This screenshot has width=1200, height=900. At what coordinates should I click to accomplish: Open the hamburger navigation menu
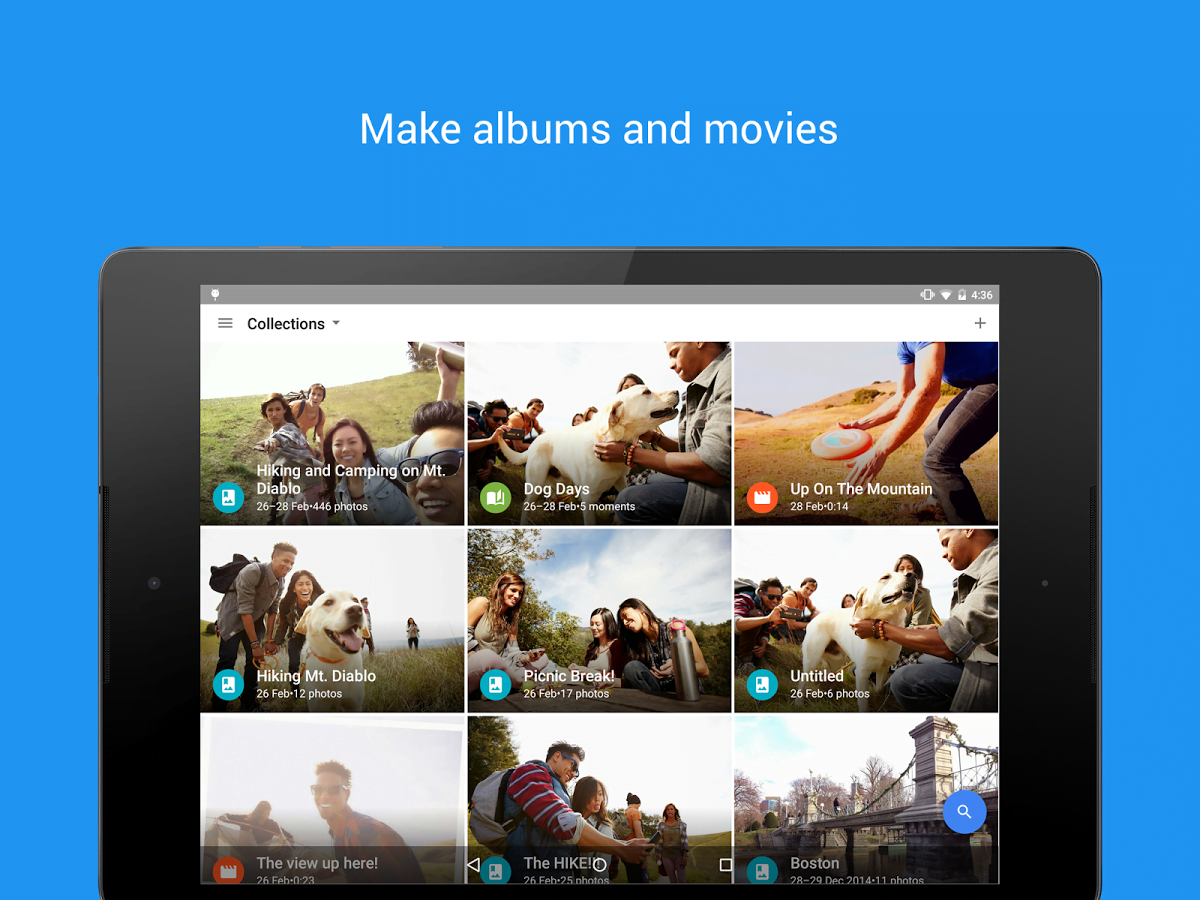coord(225,323)
